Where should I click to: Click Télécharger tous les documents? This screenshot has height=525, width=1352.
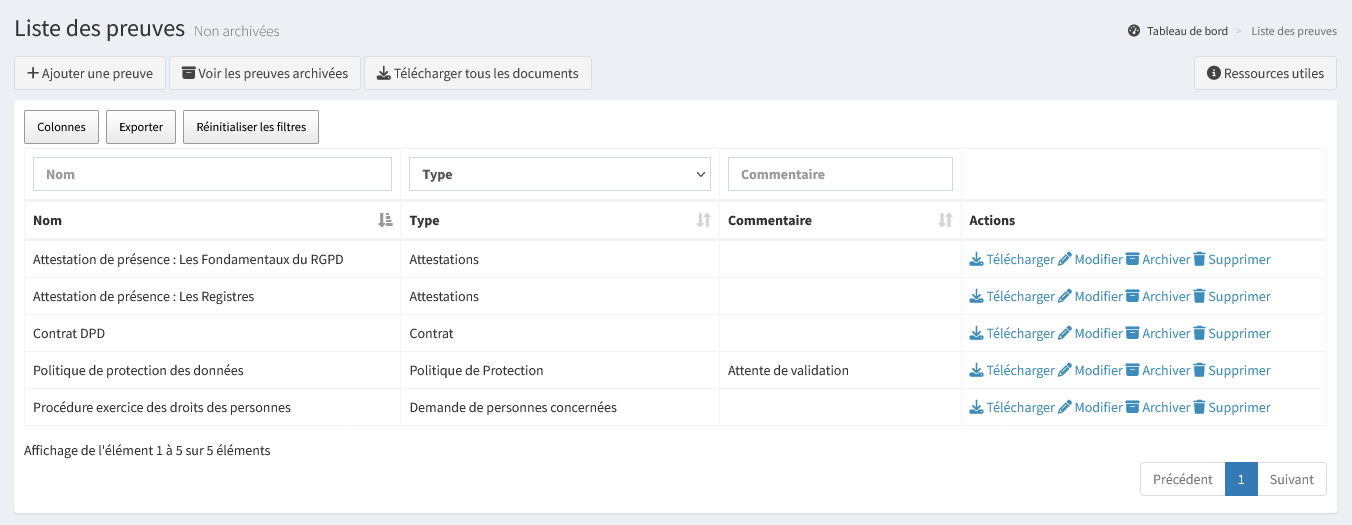[477, 73]
